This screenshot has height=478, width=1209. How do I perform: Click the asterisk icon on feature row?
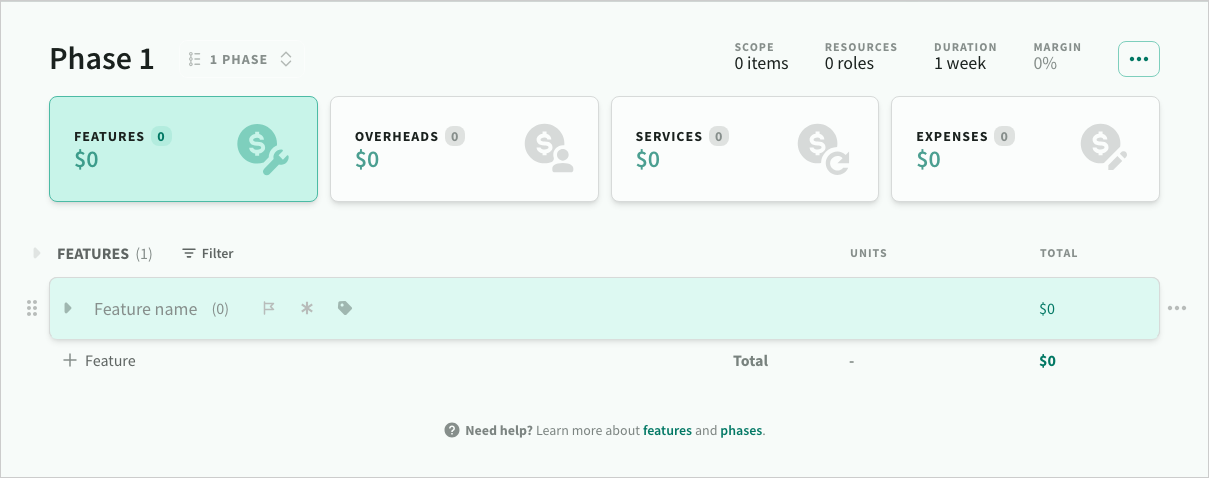(307, 309)
